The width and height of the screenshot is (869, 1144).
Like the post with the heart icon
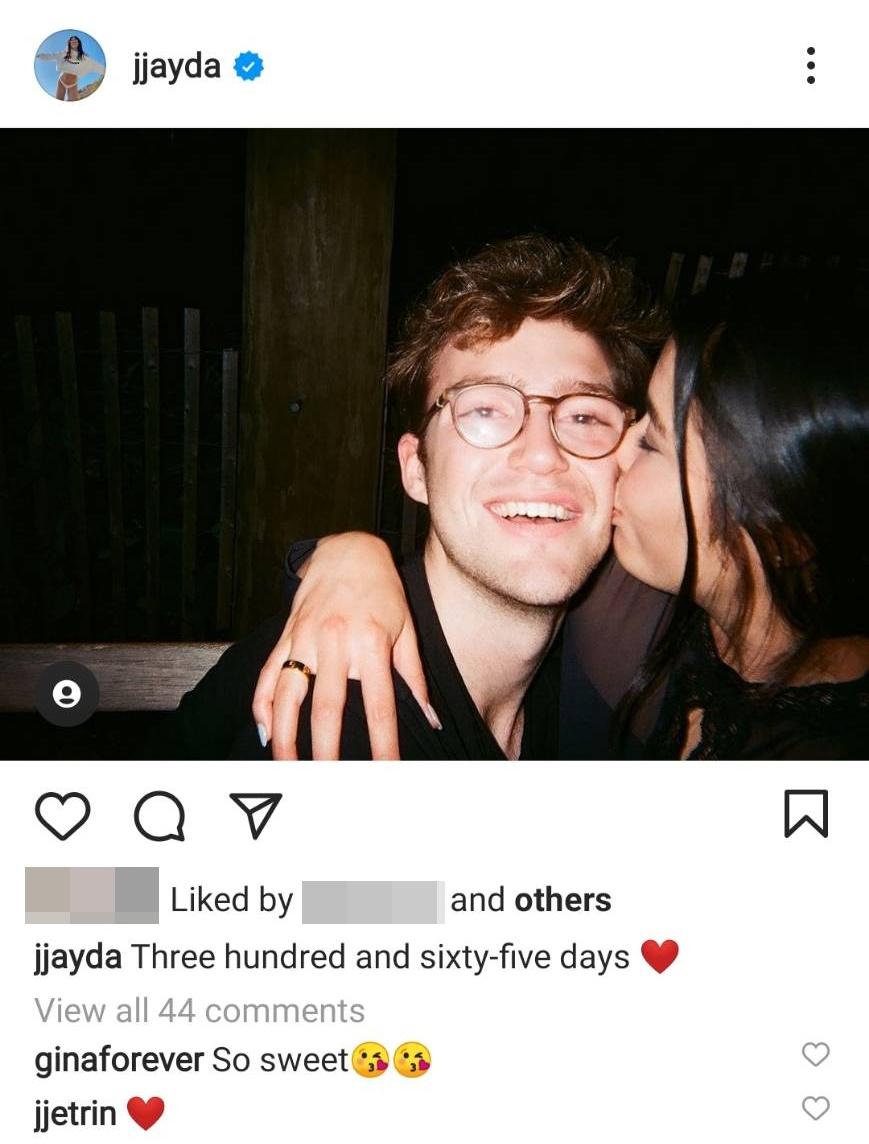(63, 815)
